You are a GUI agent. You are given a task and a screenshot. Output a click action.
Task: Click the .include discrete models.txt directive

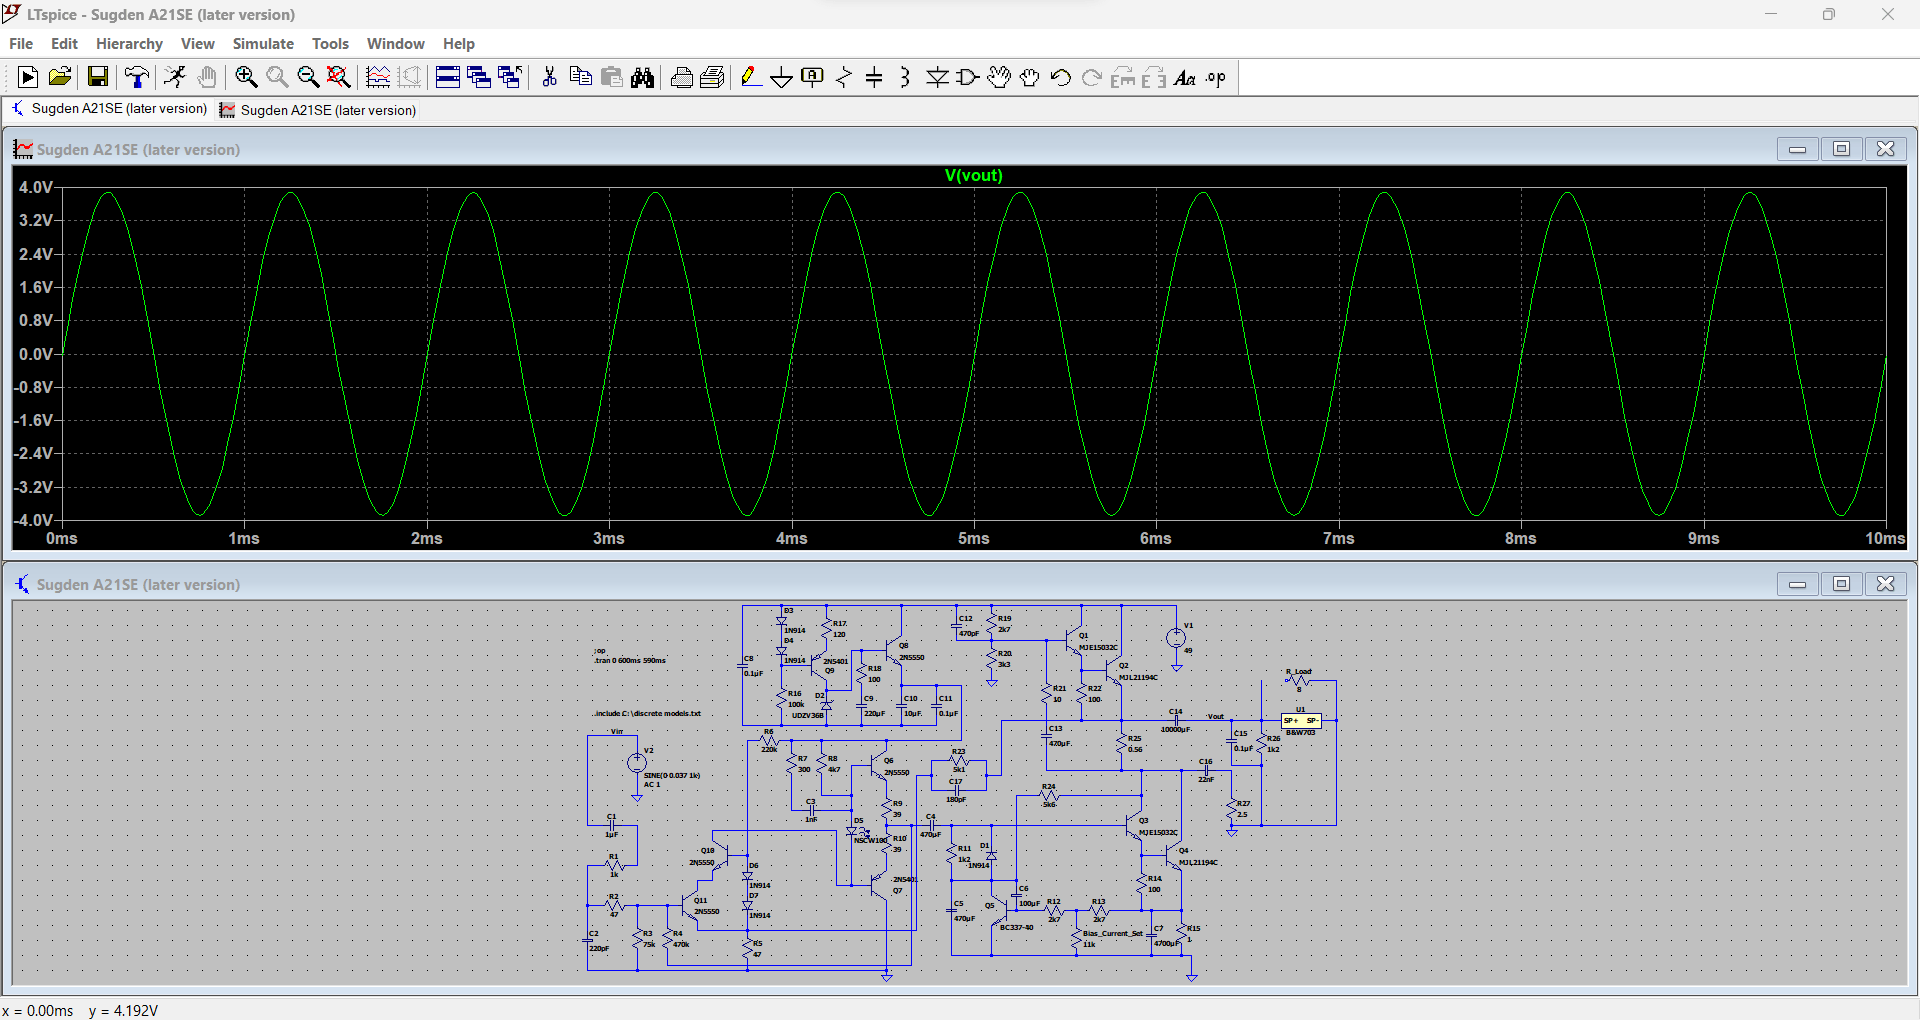[647, 713]
